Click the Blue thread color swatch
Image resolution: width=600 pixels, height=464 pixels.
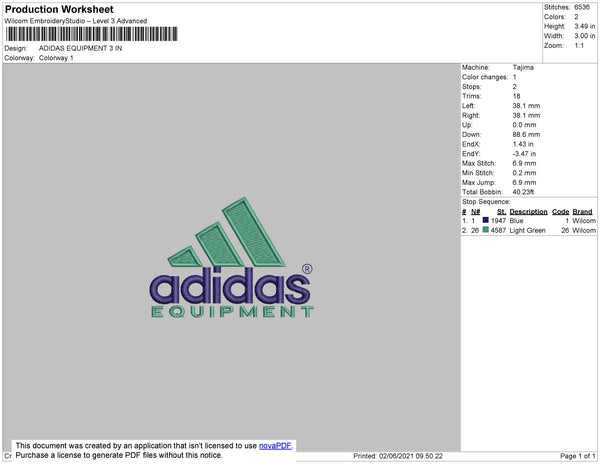(x=486, y=220)
